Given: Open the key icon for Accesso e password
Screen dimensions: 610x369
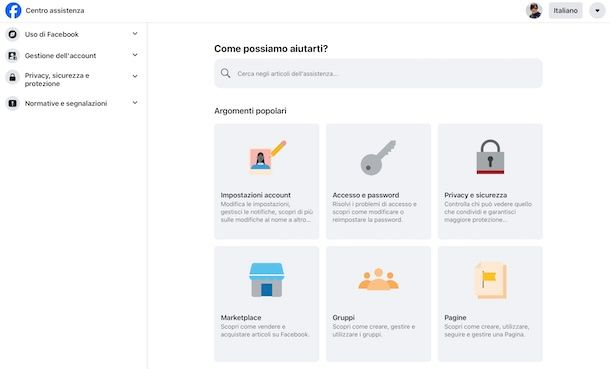Looking at the screenshot, I should [x=378, y=157].
